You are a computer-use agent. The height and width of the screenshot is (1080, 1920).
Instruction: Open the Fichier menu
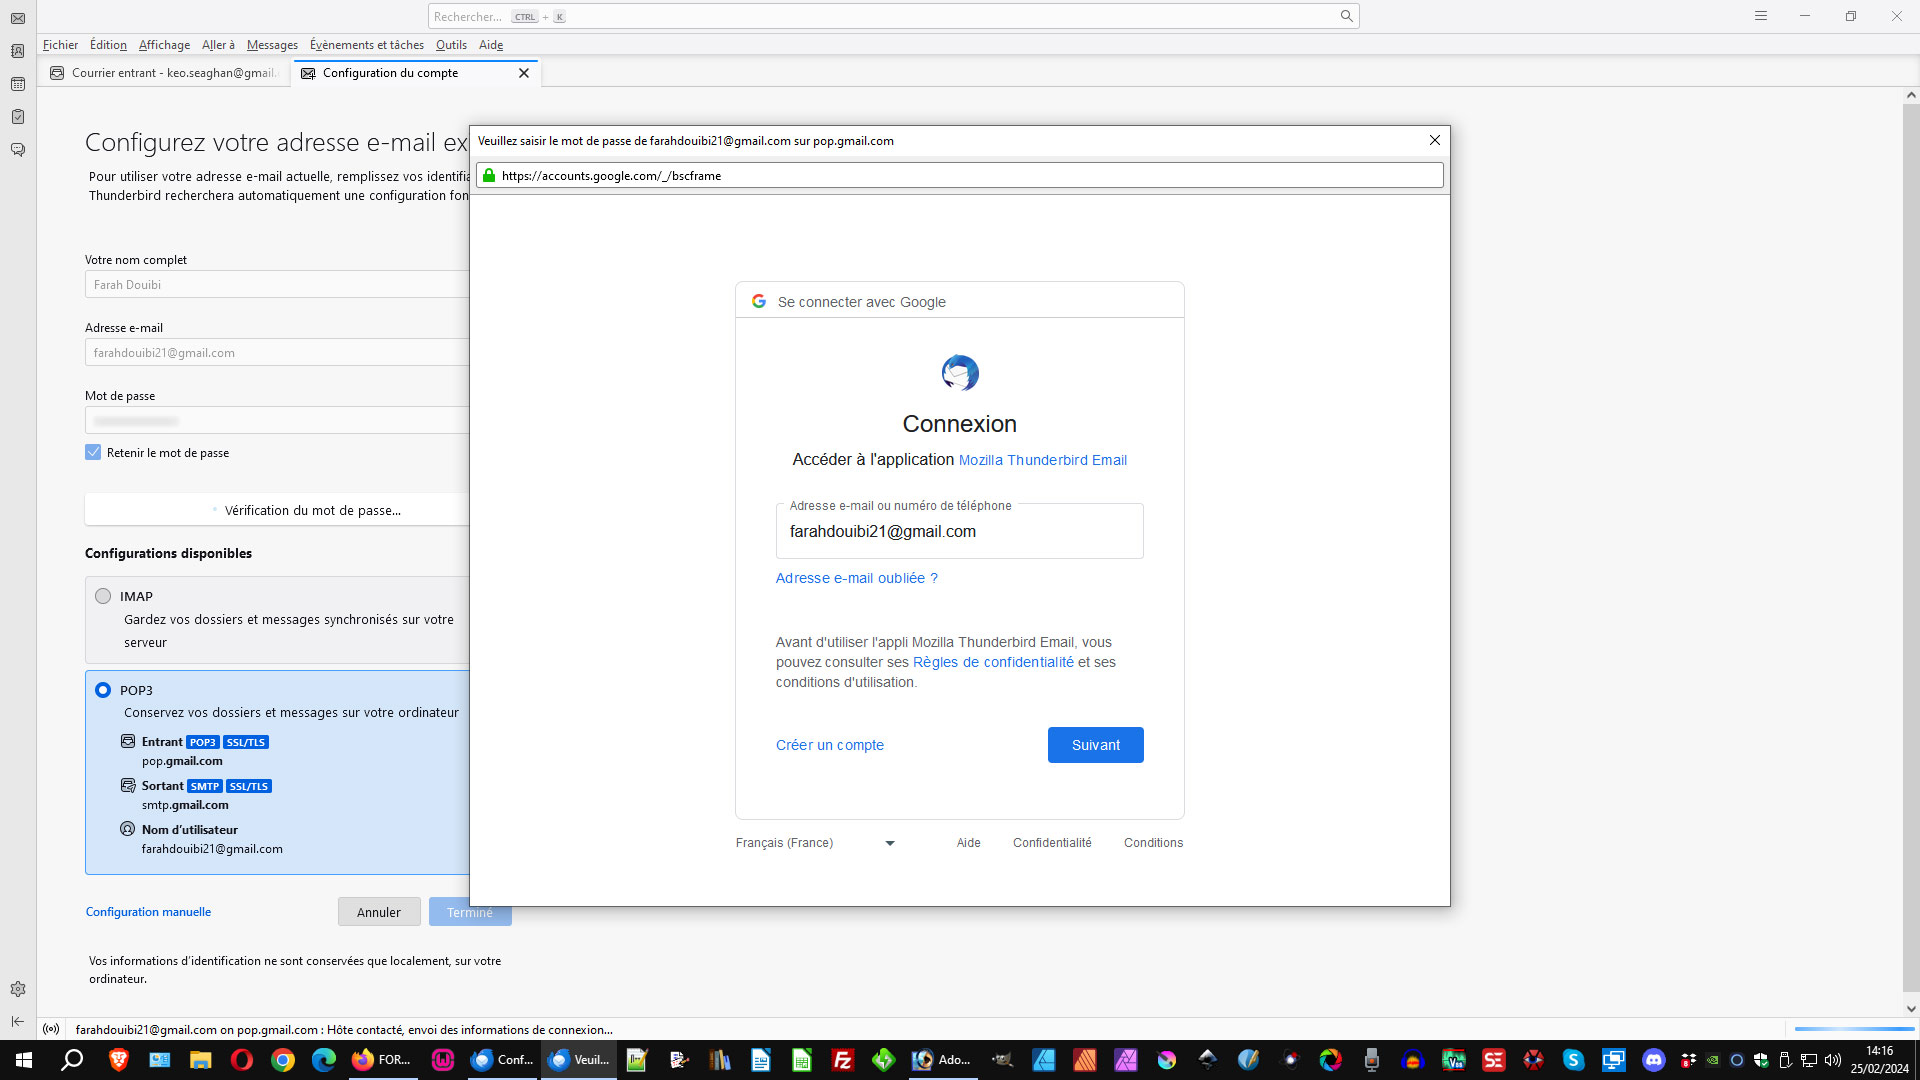coord(60,45)
